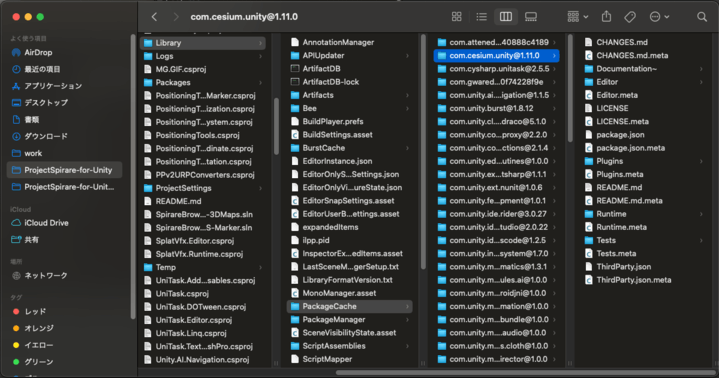Switch to icon grid view
Image resolution: width=719 pixels, height=378 pixels.
point(457,17)
